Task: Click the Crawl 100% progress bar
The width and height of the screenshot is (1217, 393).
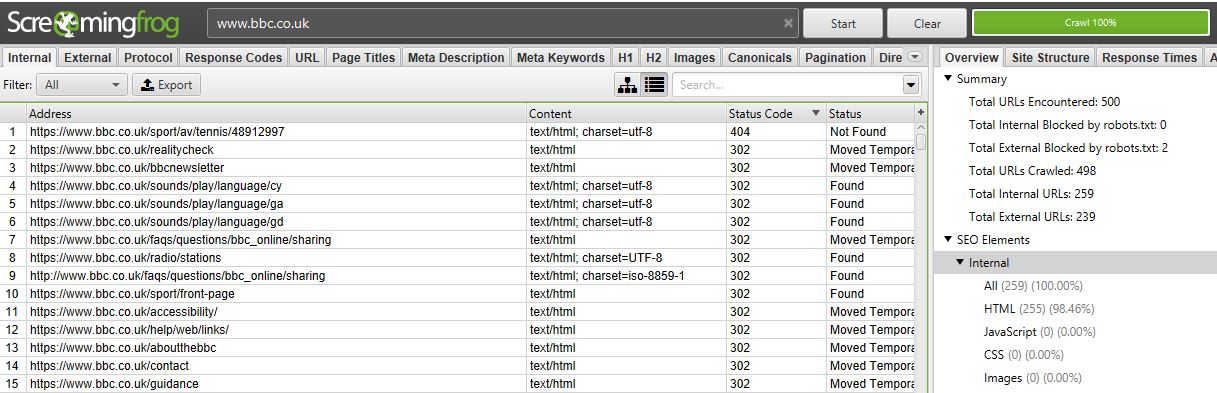Action: coord(1090,22)
